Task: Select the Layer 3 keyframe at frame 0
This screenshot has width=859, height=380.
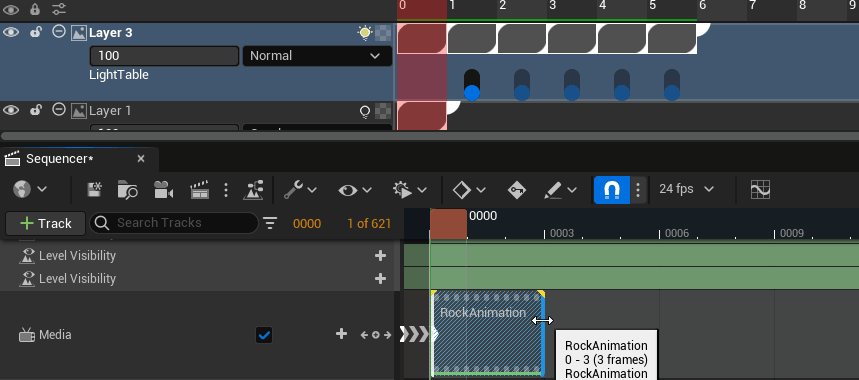Action: [422, 39]
